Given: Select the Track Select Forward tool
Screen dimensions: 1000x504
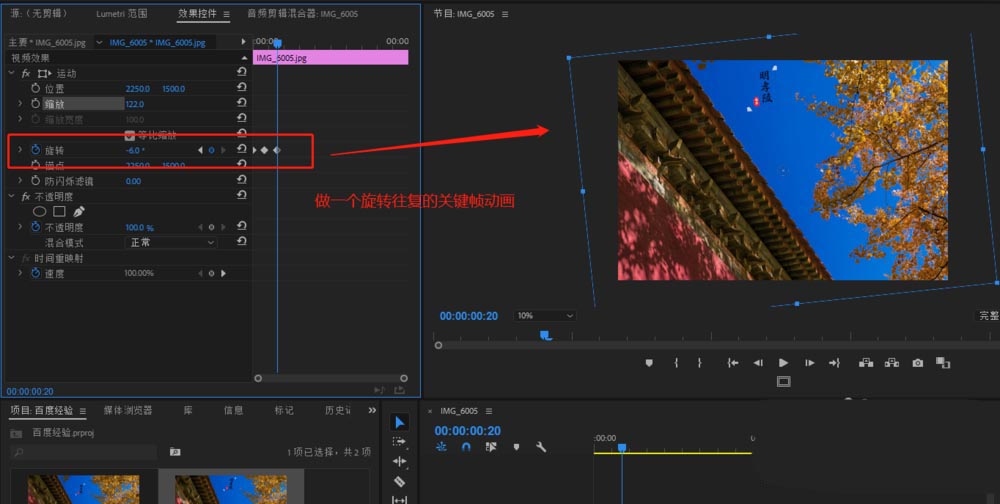Looking at the screenshot, I should point(400,441).
